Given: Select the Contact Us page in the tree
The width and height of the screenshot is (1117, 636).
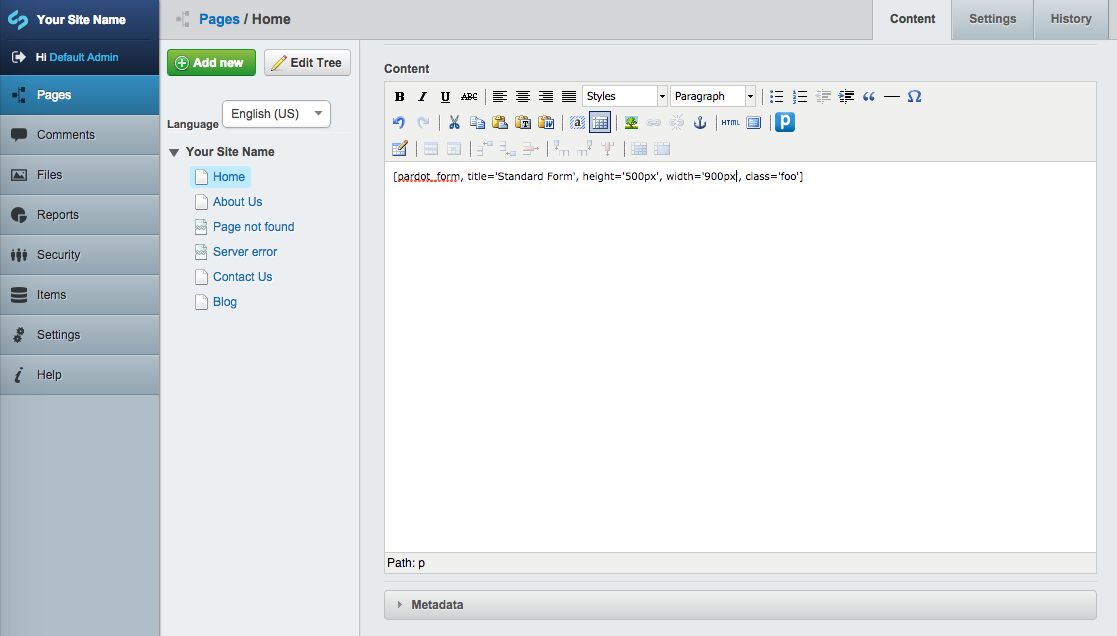Looking at the screenshot, I should [x=242, y=276].
